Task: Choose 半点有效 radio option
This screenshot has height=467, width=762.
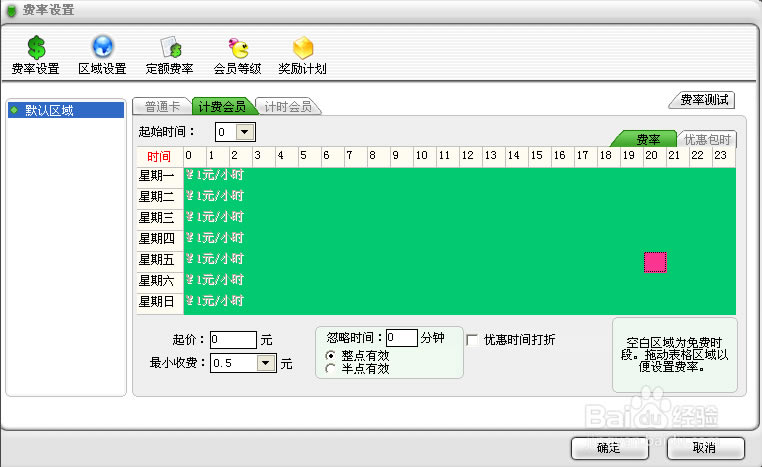Action: click(332, 369)
